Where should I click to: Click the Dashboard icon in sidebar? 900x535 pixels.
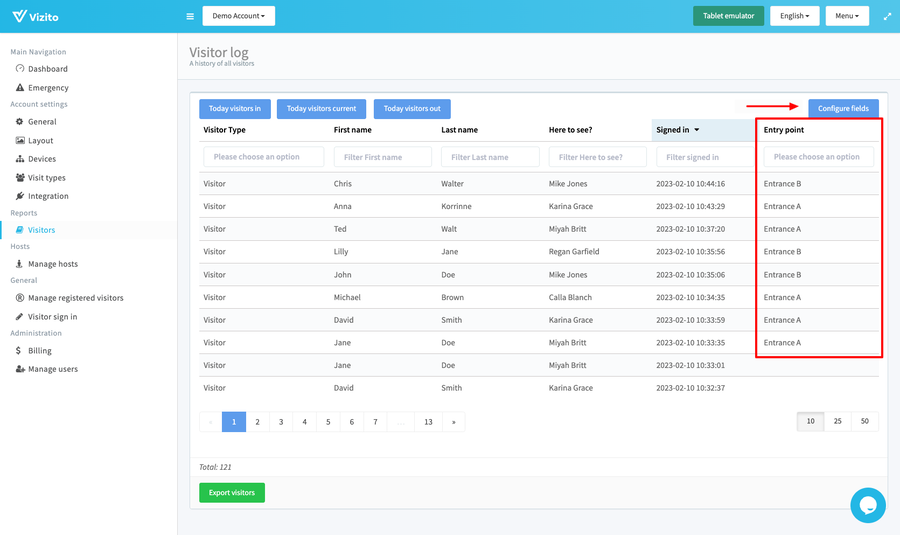[x=20, y=69]
